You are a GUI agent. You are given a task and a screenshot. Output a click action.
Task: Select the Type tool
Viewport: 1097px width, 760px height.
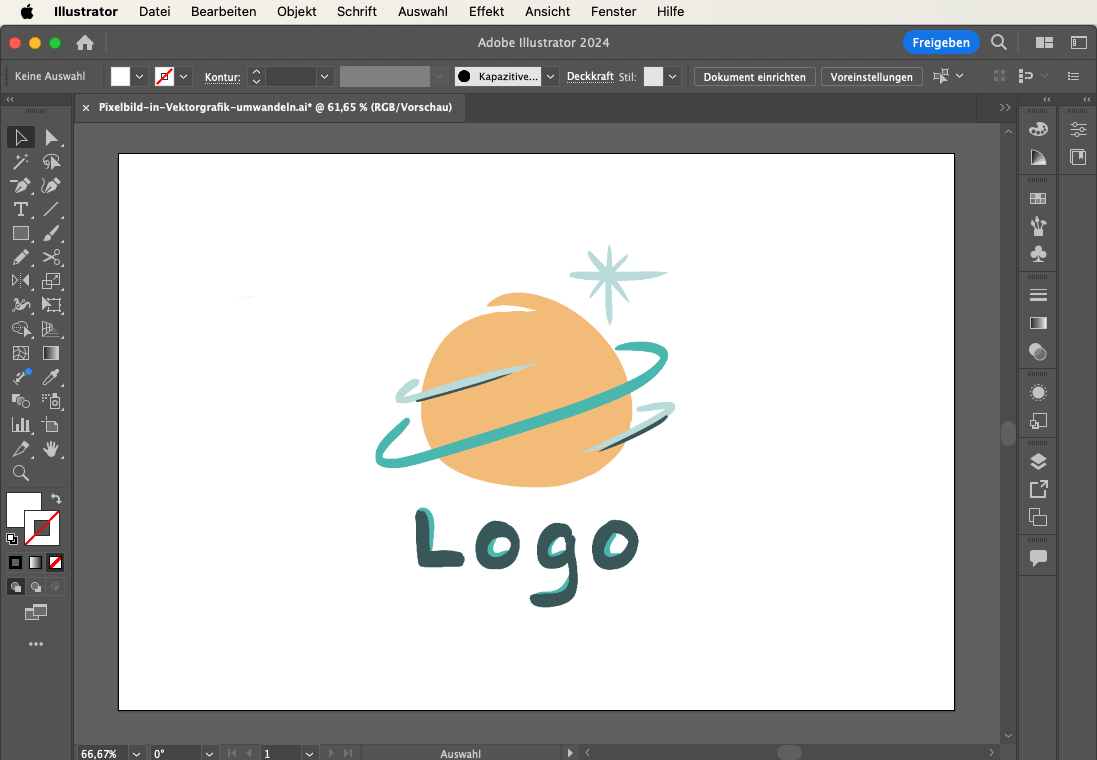[x=20, y=209]
